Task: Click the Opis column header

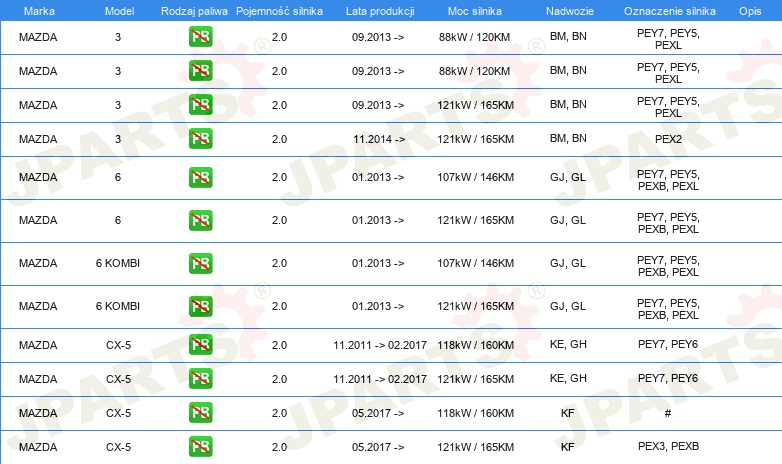Action: coord(750,11)
